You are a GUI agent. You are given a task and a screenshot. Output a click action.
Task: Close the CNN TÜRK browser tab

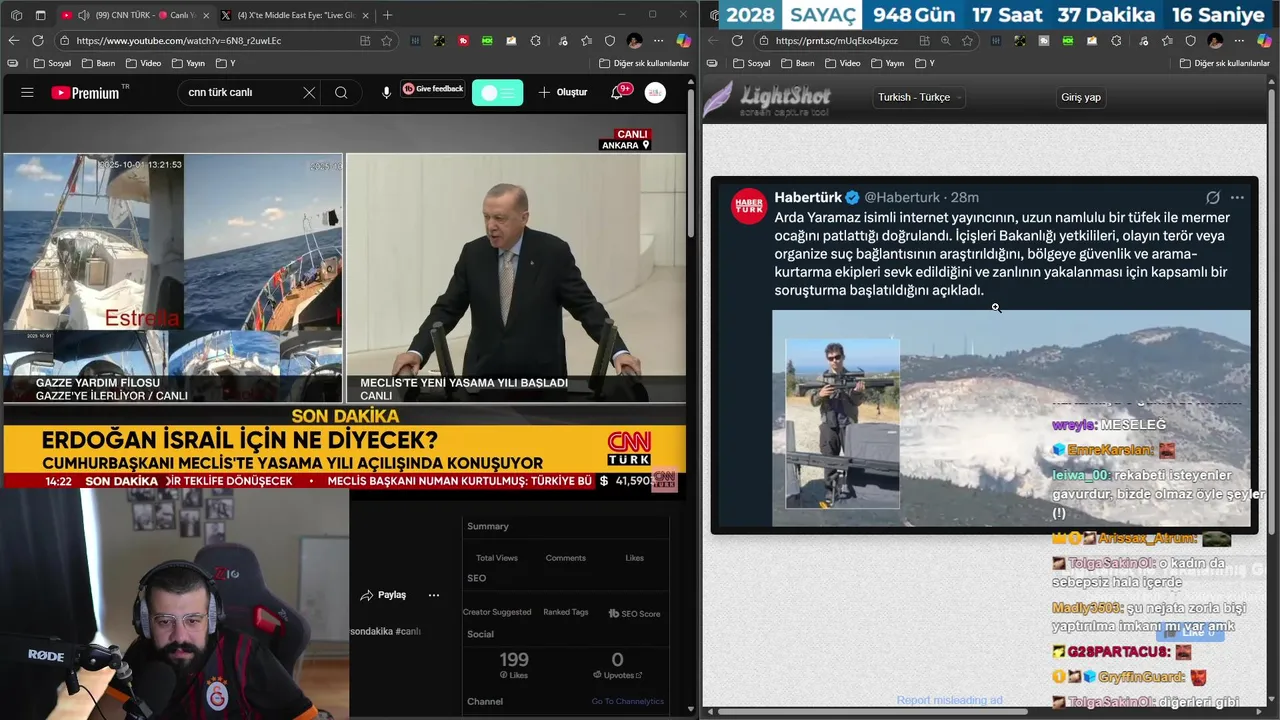click(204, 15)
